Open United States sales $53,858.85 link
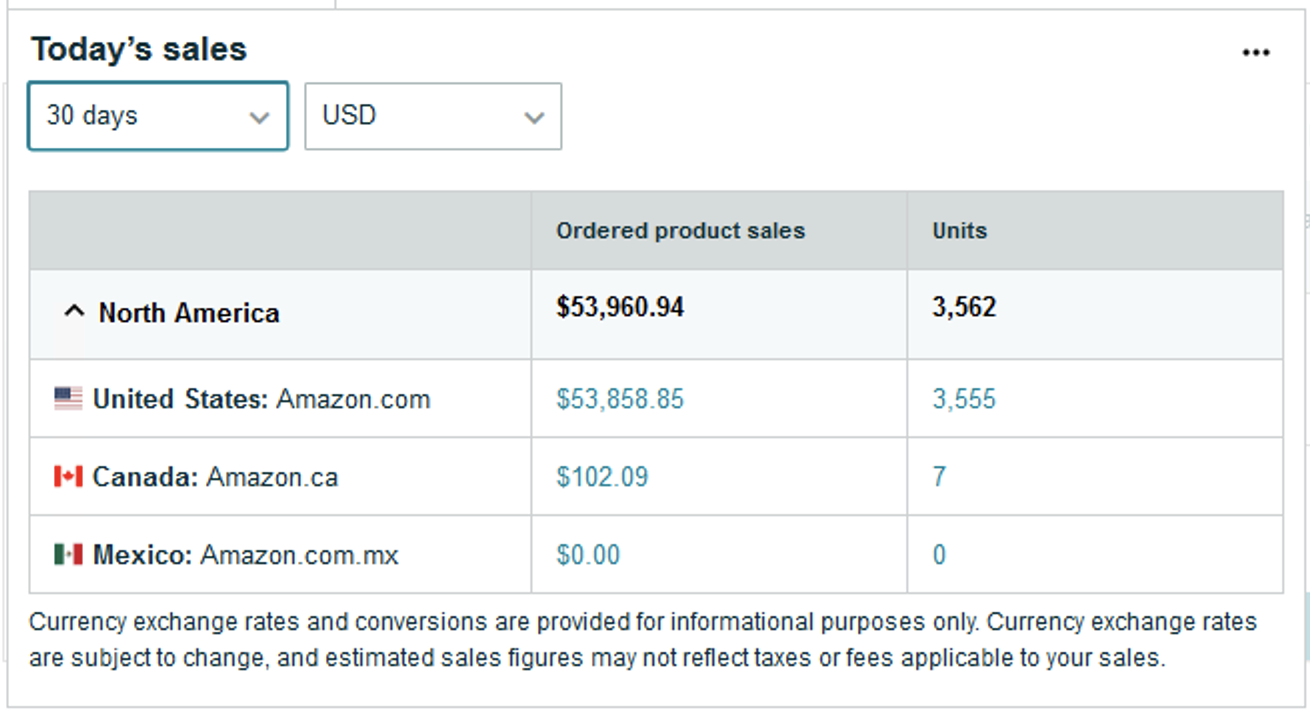 (x=620, y=400)
